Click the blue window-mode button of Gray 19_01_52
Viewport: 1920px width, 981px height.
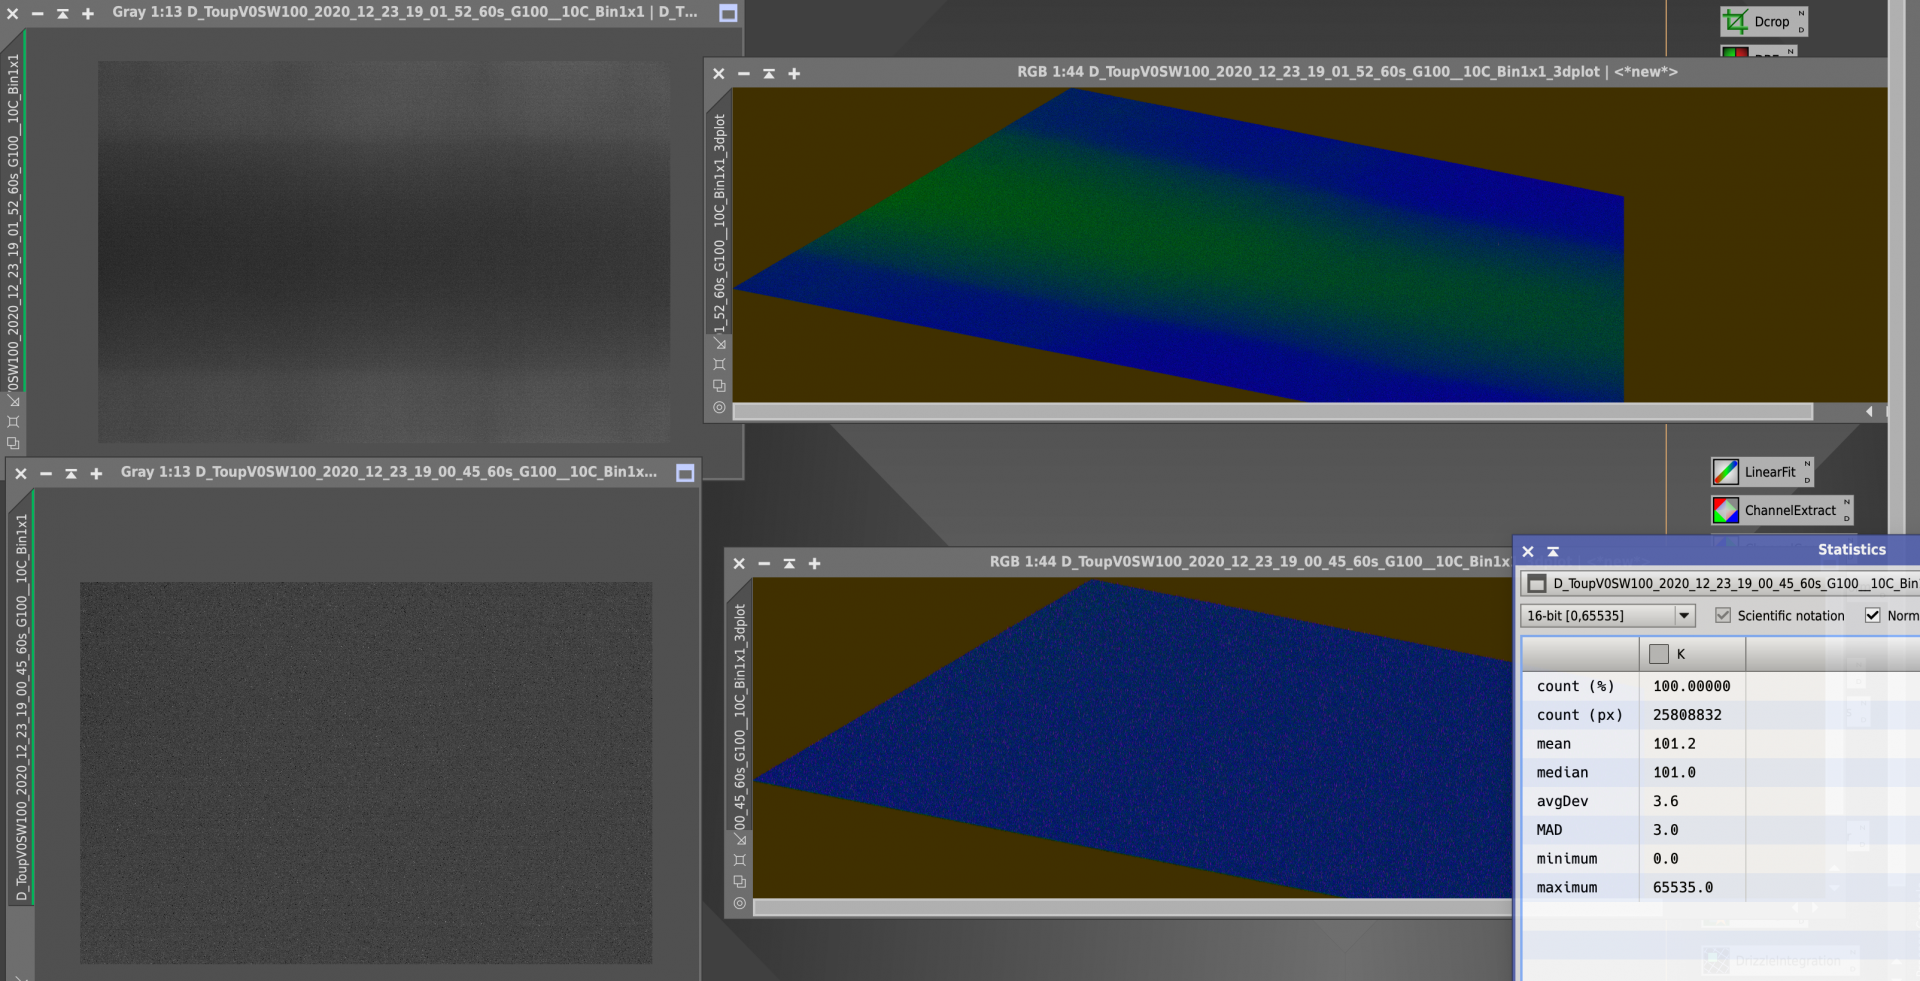(x=728, y=13)
